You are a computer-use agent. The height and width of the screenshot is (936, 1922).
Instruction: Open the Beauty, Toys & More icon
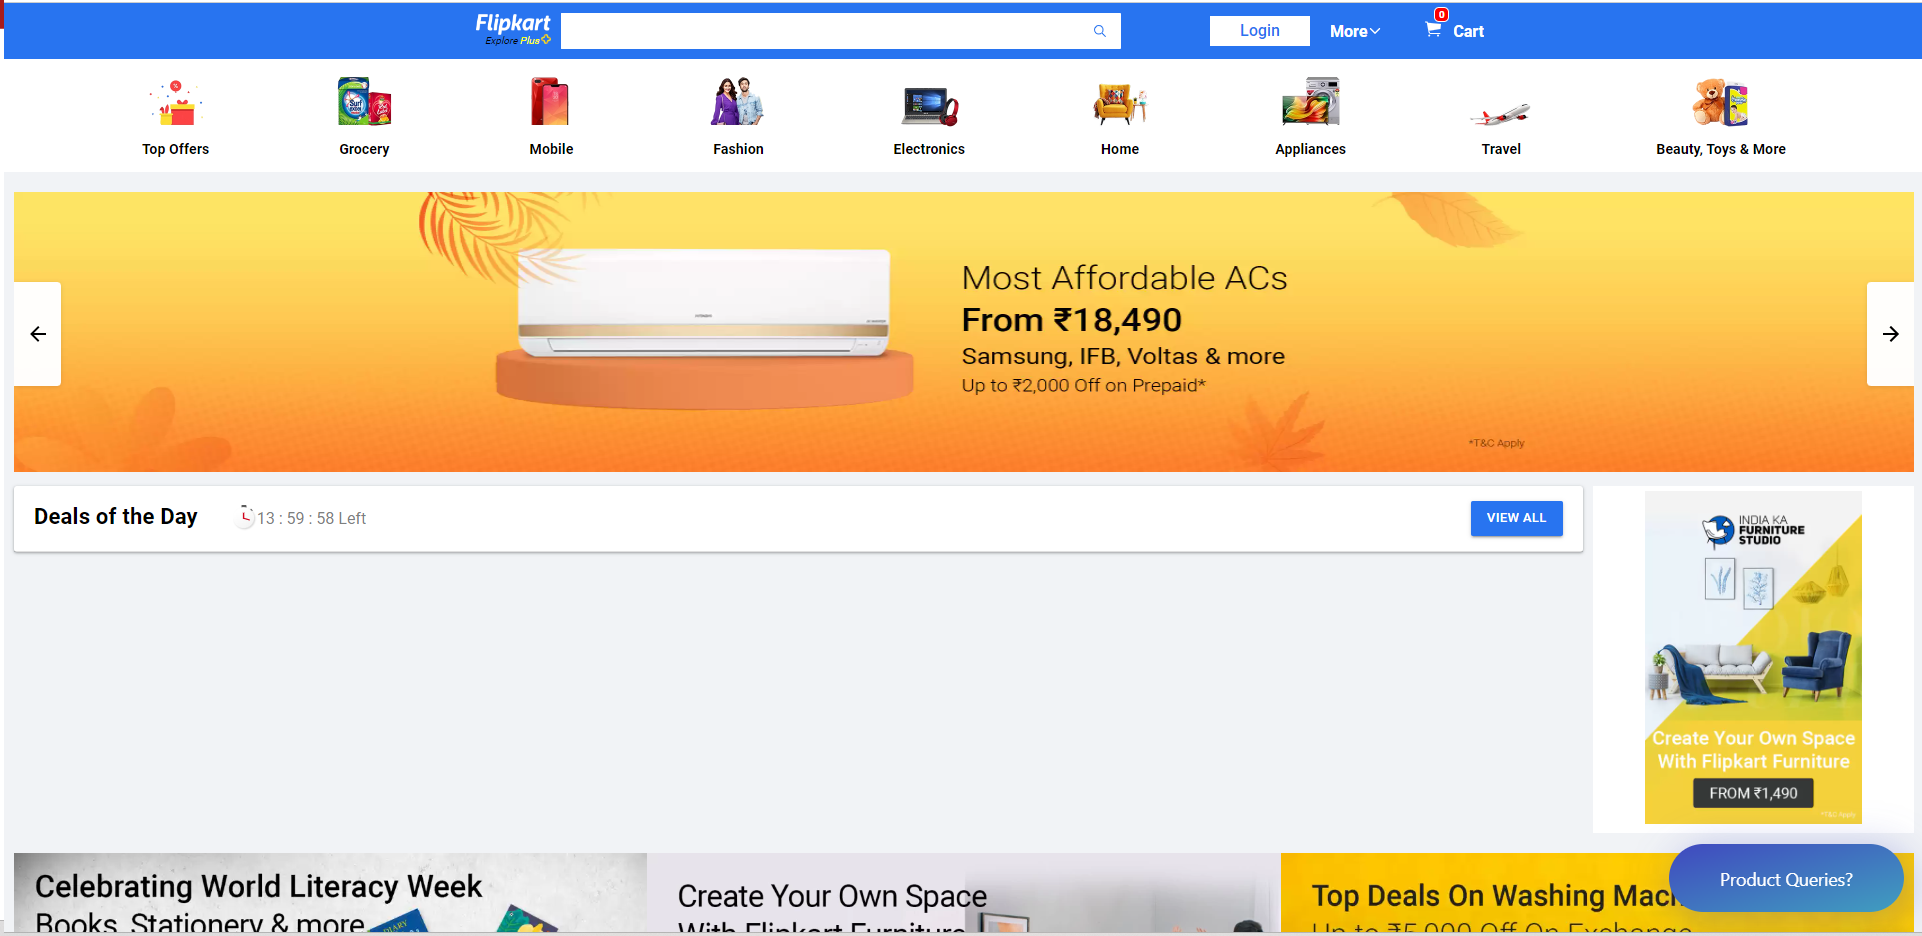[x=1720, y=102]
